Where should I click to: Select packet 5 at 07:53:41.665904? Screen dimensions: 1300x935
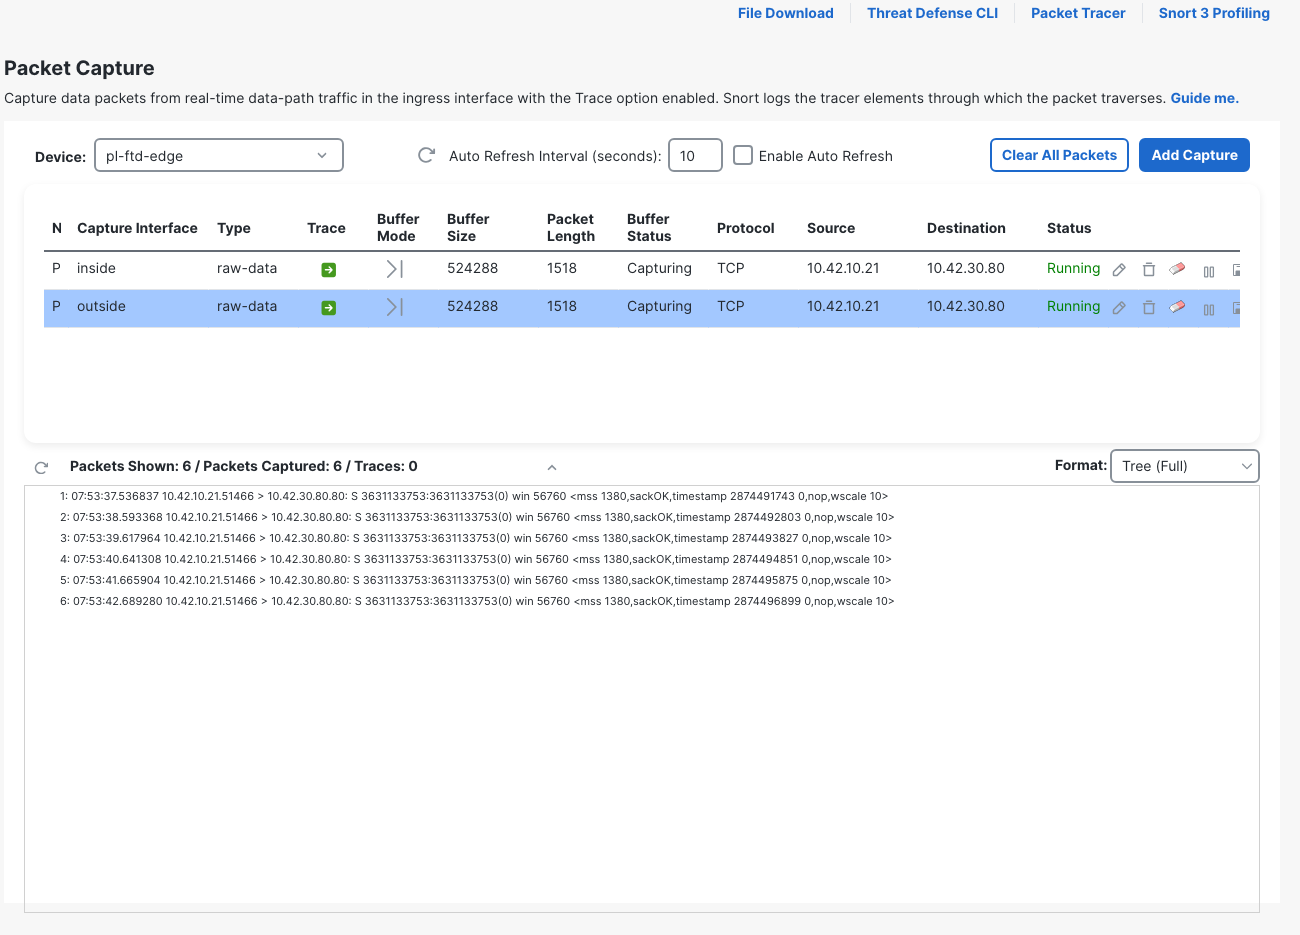476,580
